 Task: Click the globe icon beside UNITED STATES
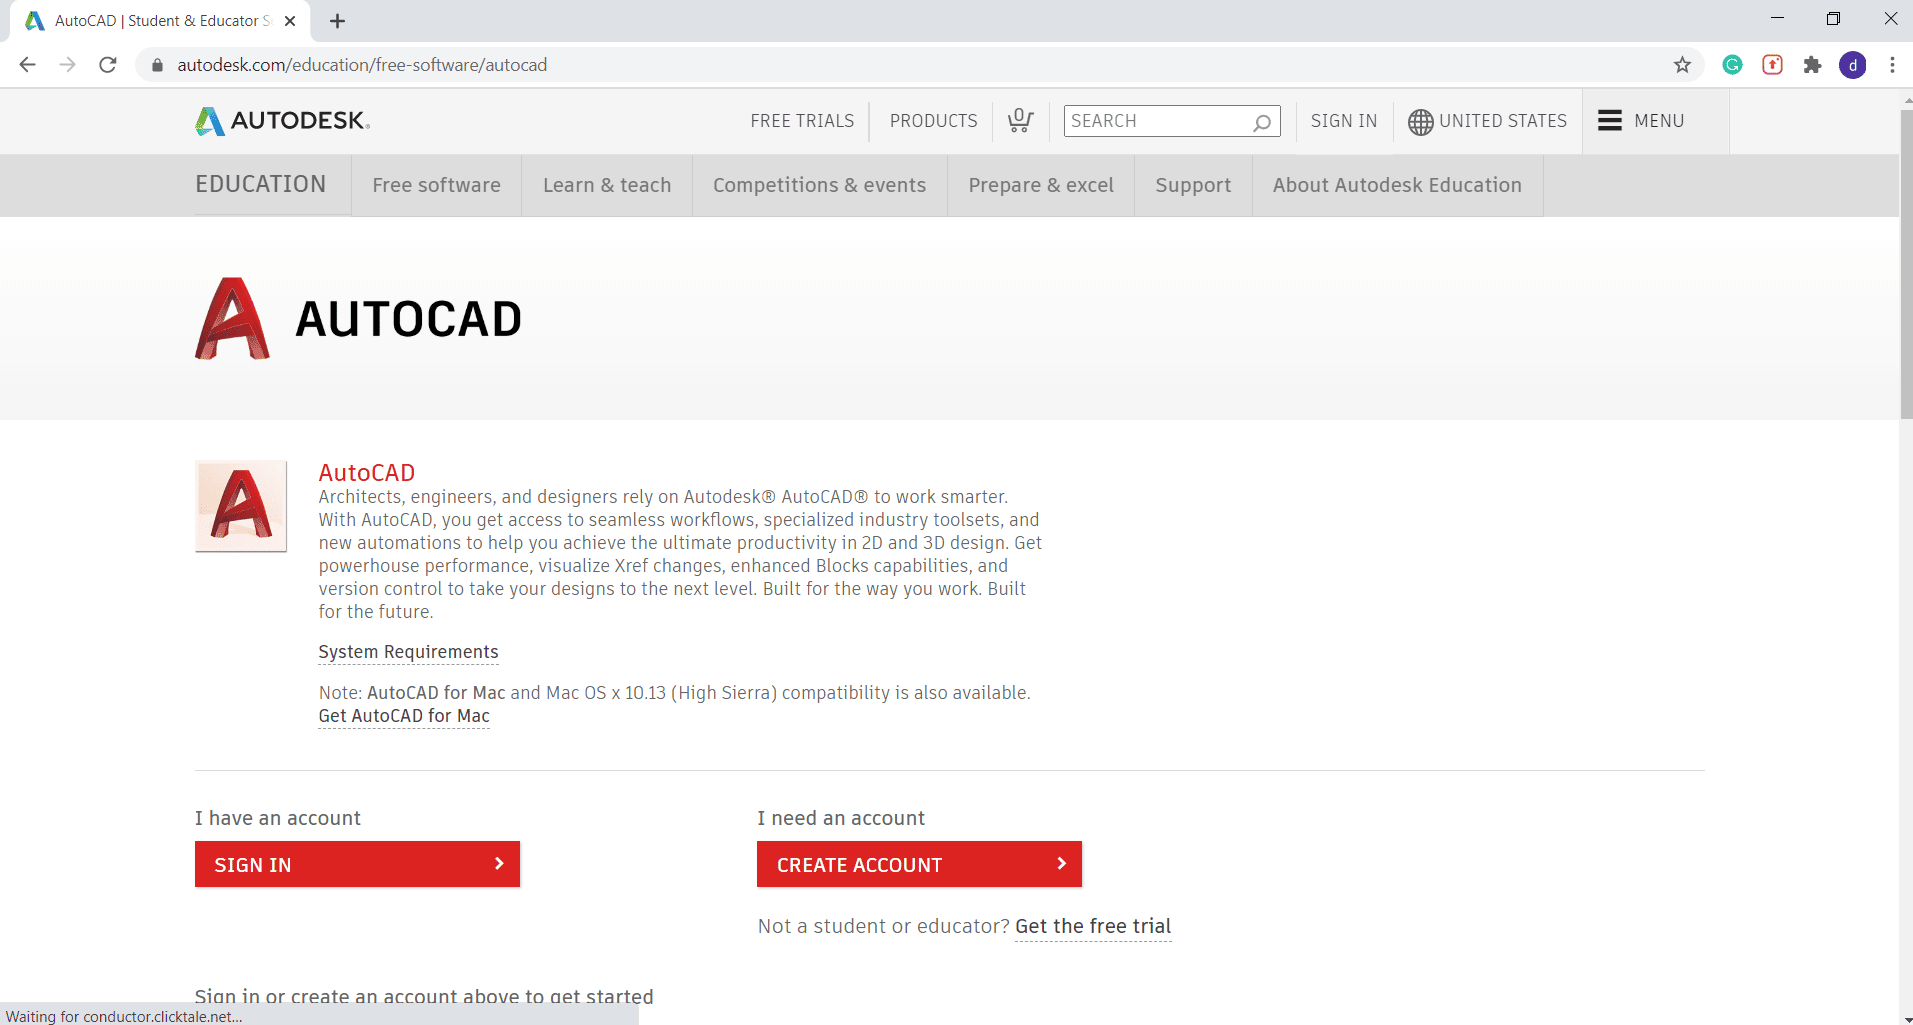coord(1420,121)
